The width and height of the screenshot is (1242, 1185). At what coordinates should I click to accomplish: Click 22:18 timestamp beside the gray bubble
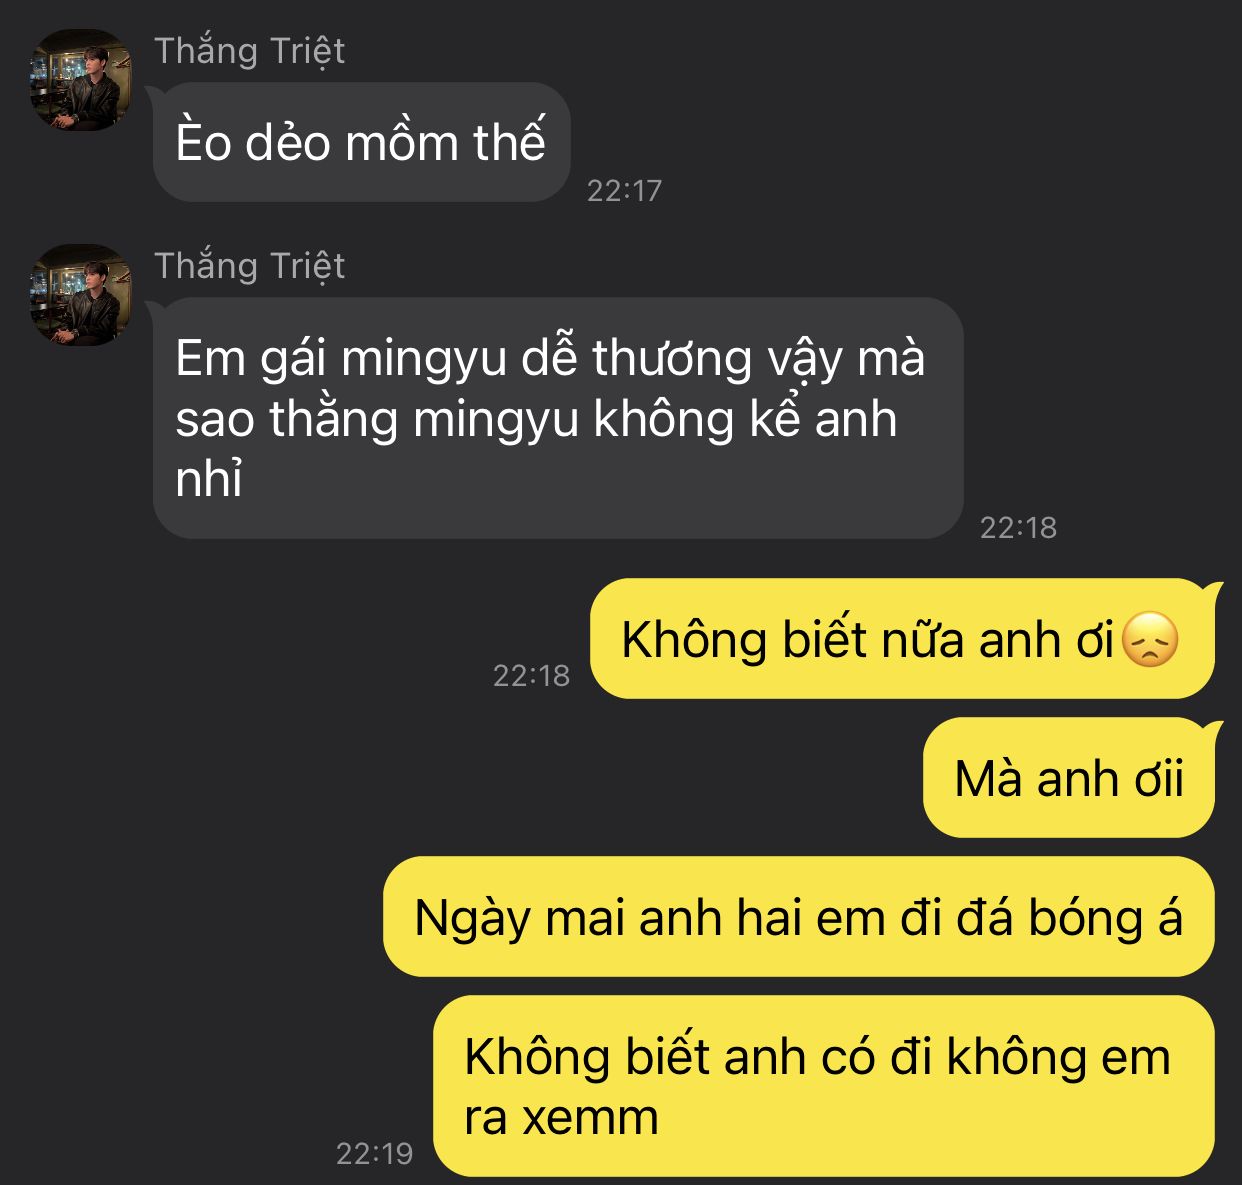point(1018,527)
